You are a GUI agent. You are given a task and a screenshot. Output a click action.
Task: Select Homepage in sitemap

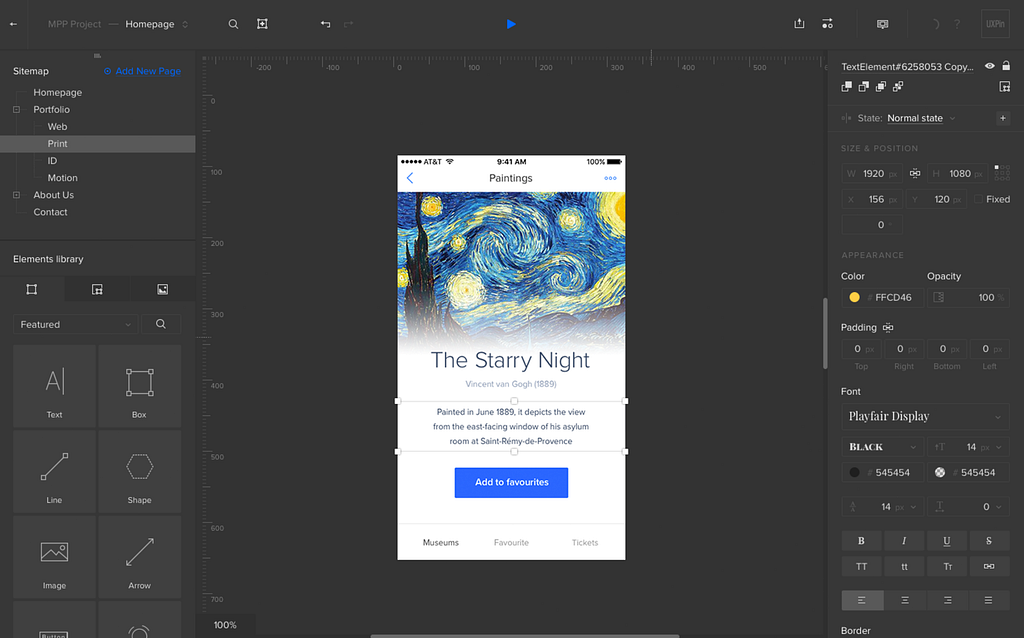pos(57,93)
